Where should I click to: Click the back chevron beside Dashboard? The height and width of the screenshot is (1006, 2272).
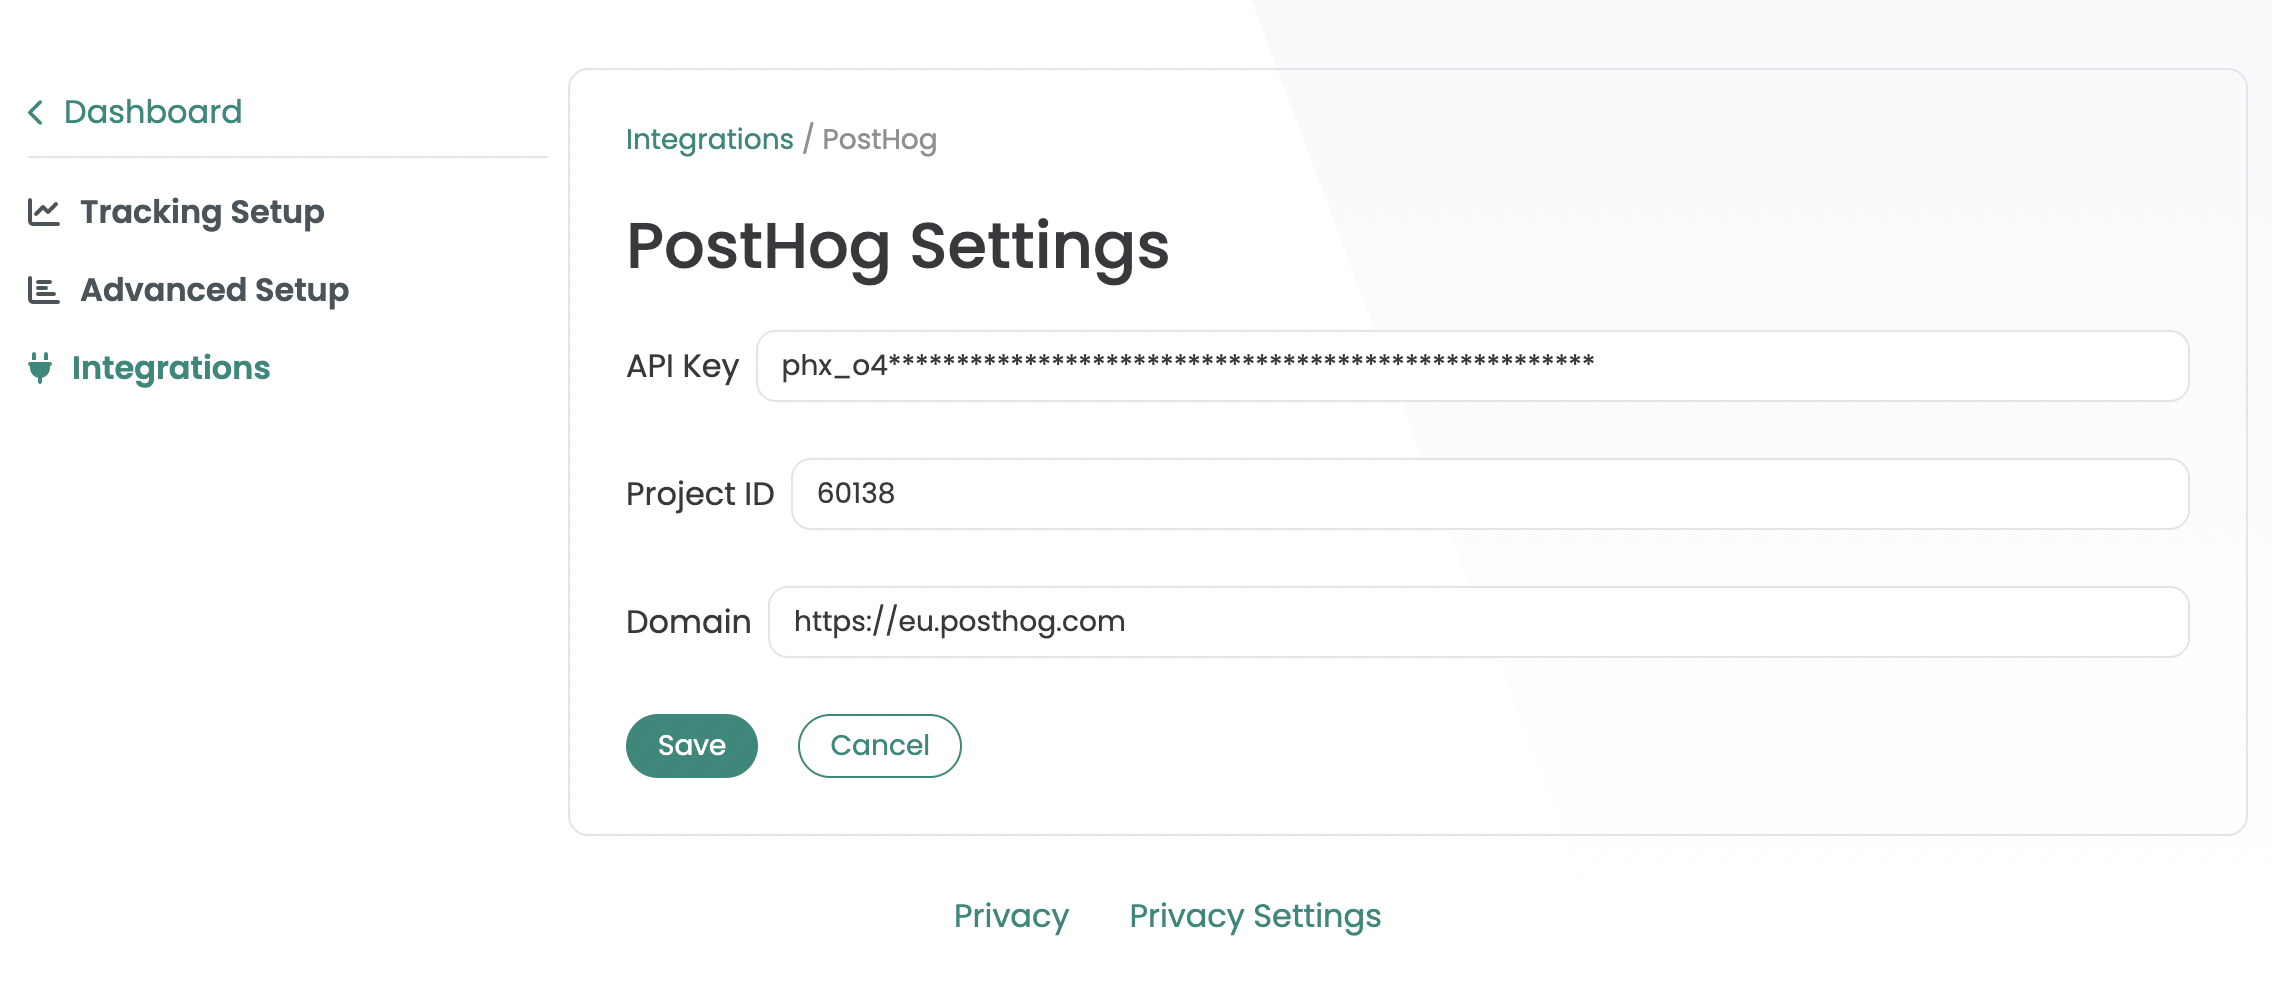(36, 112)
